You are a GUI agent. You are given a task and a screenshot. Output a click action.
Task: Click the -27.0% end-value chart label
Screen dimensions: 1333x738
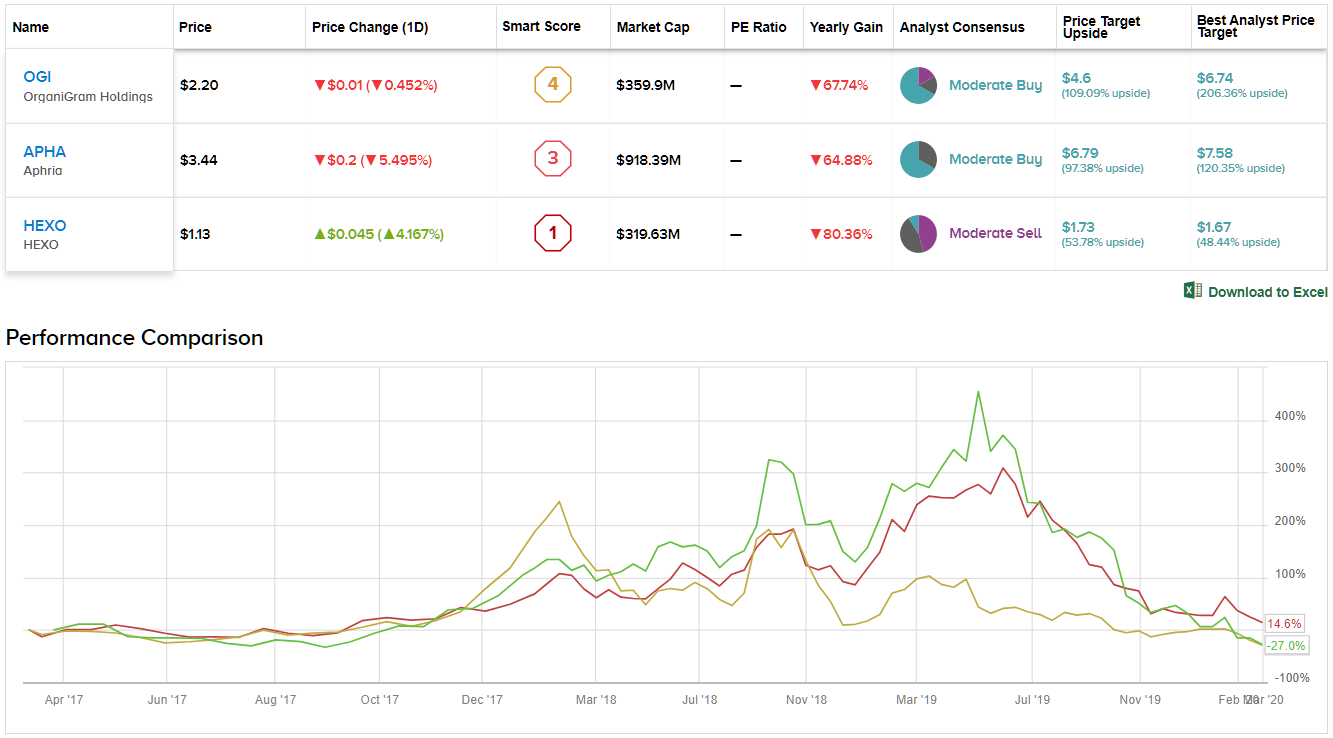1286,646
